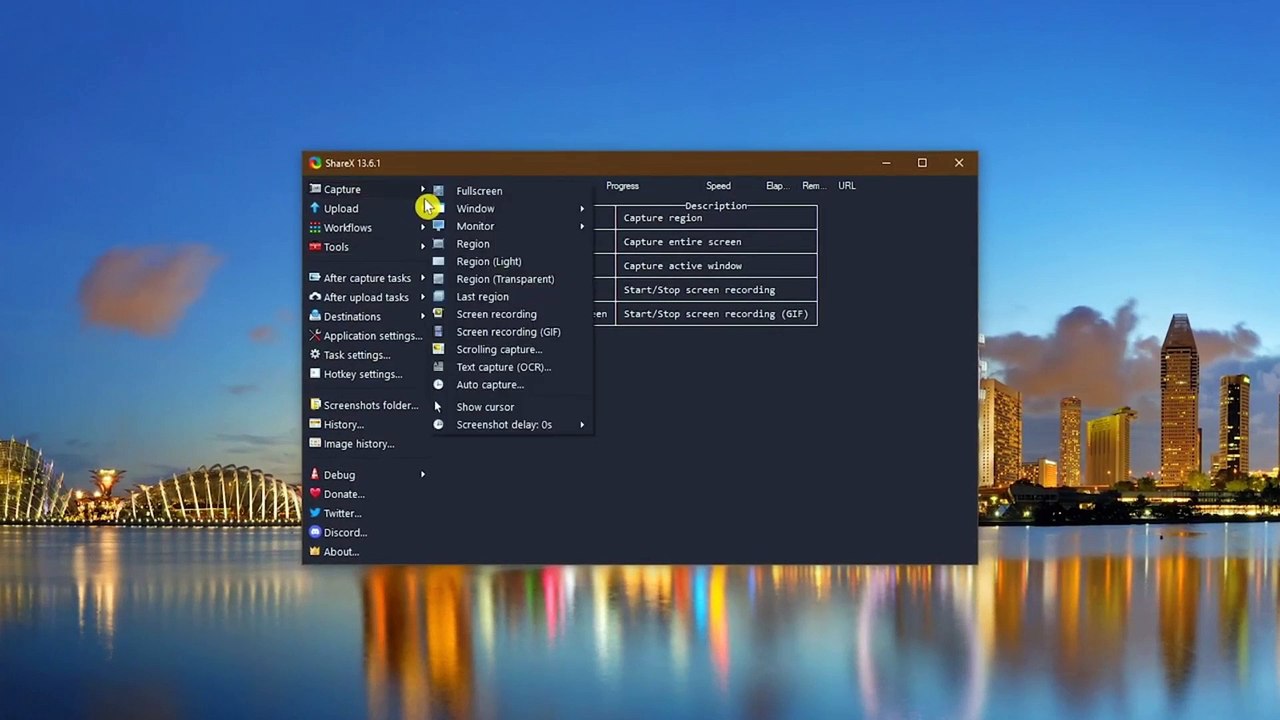Click the Last region icon
The image size is (1280, 720).
click(x=438, y=296)
